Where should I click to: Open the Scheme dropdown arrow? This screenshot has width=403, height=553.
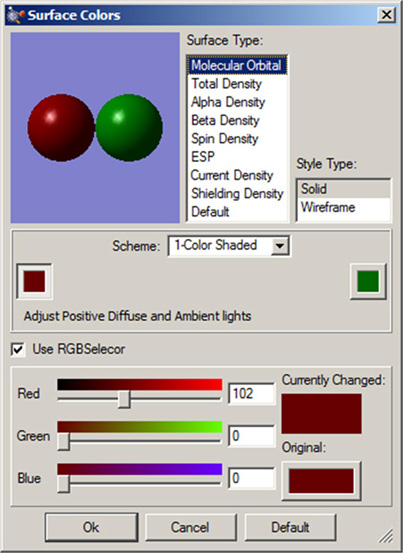pos(280,245)
